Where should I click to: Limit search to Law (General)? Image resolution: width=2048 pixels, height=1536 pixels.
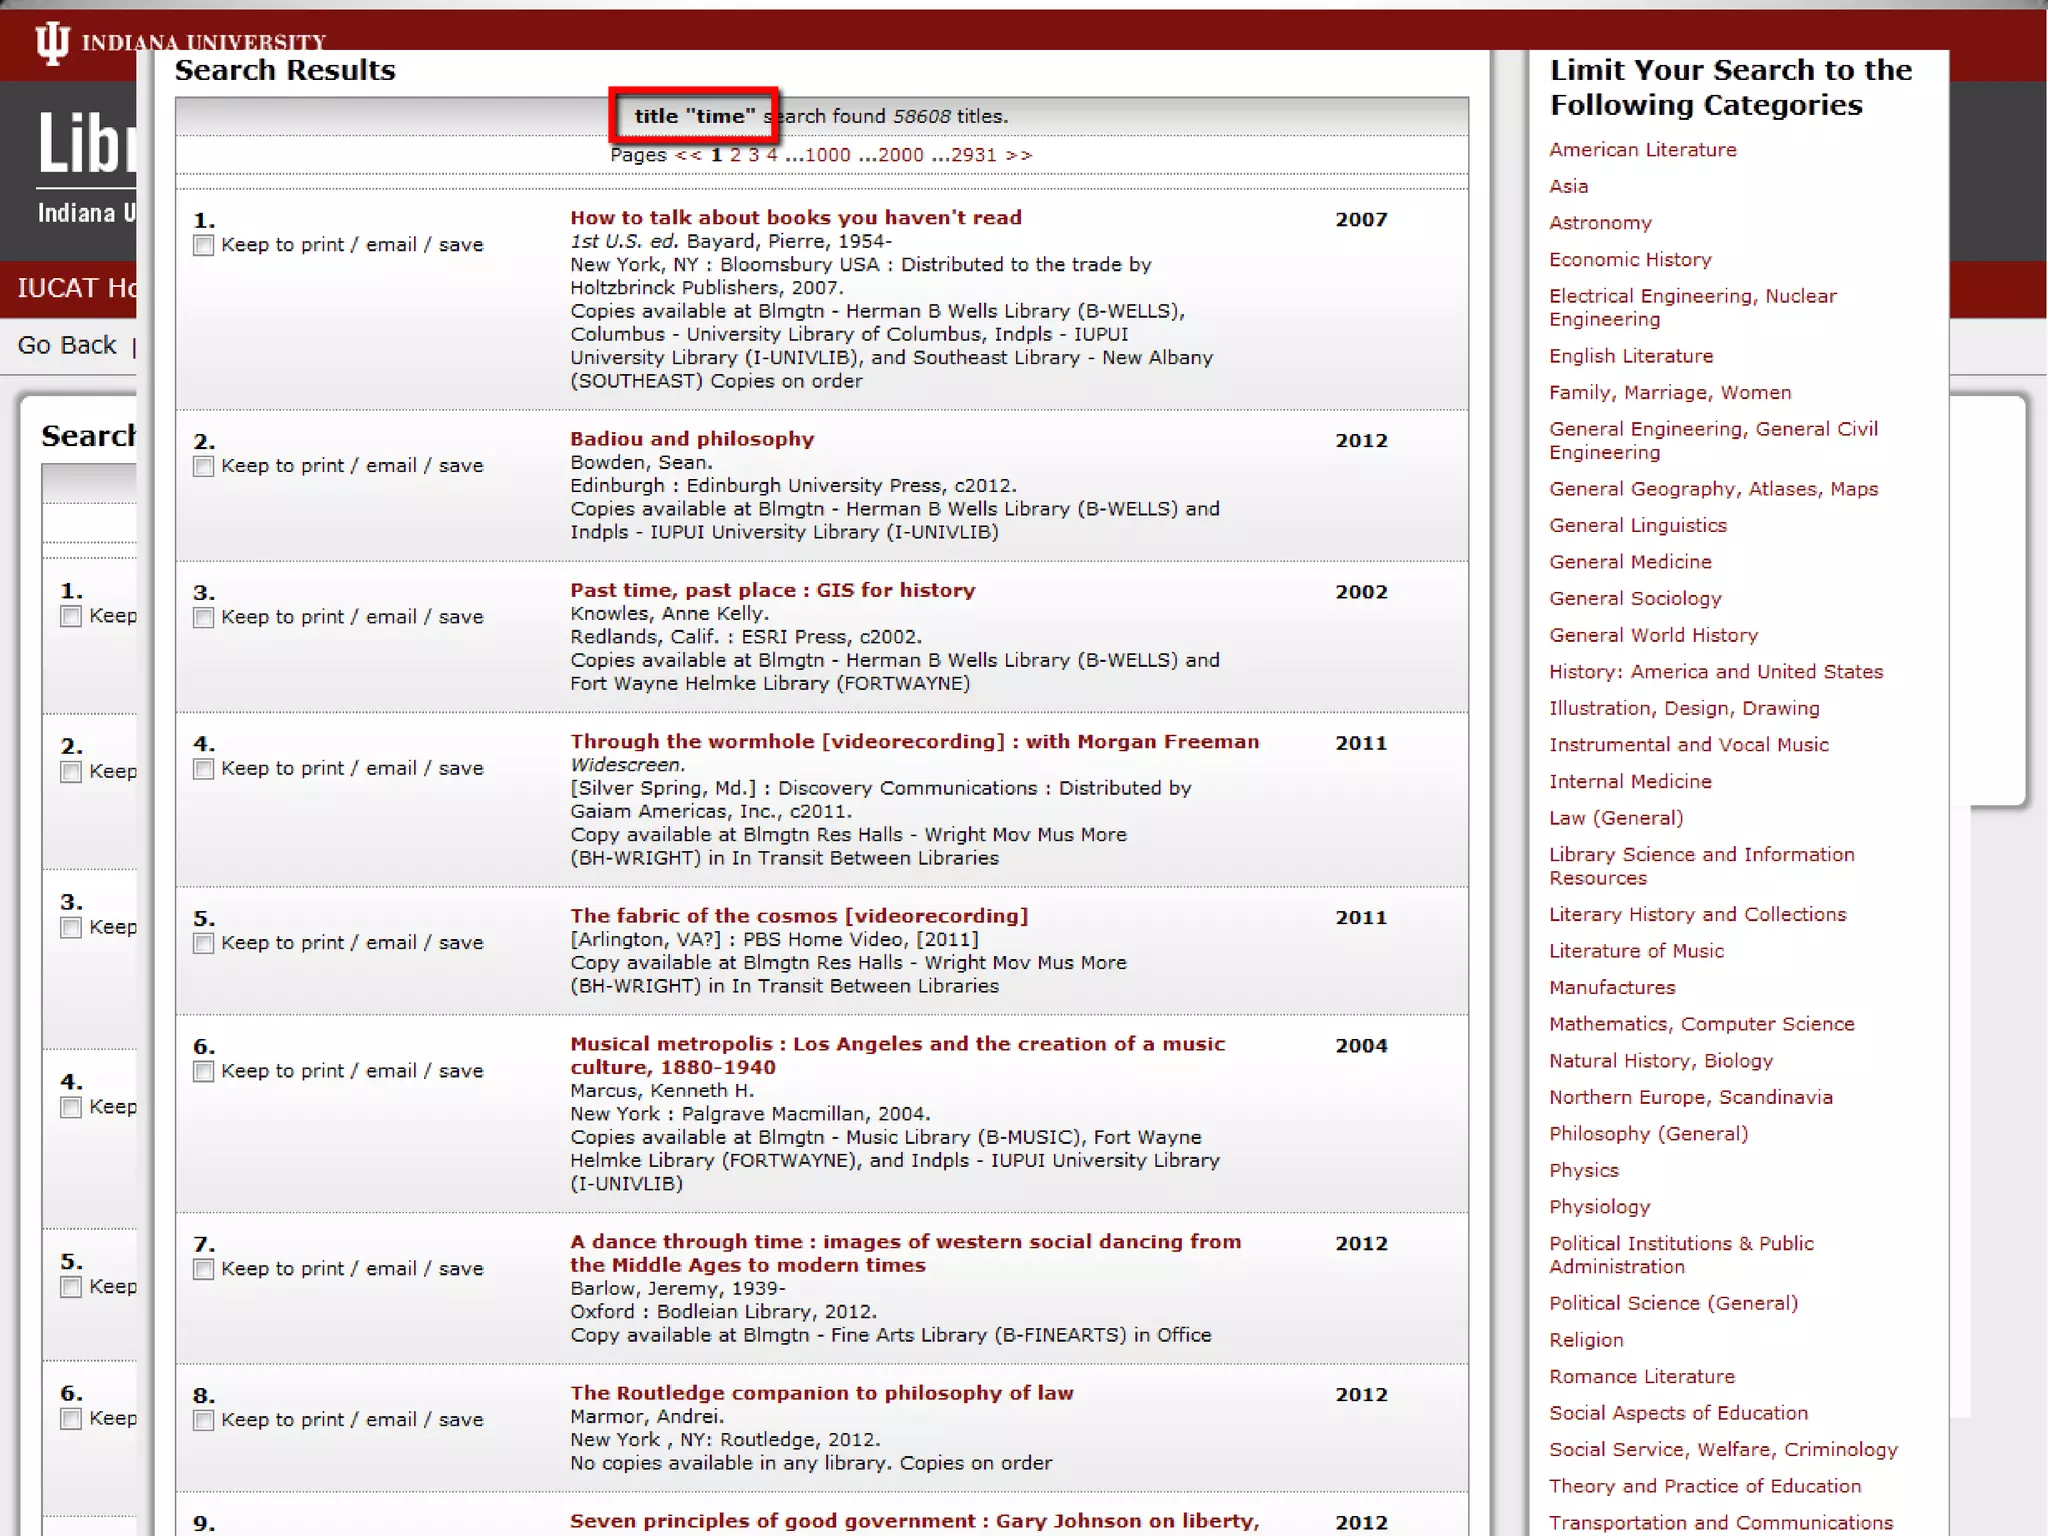tap(1616, 818)
